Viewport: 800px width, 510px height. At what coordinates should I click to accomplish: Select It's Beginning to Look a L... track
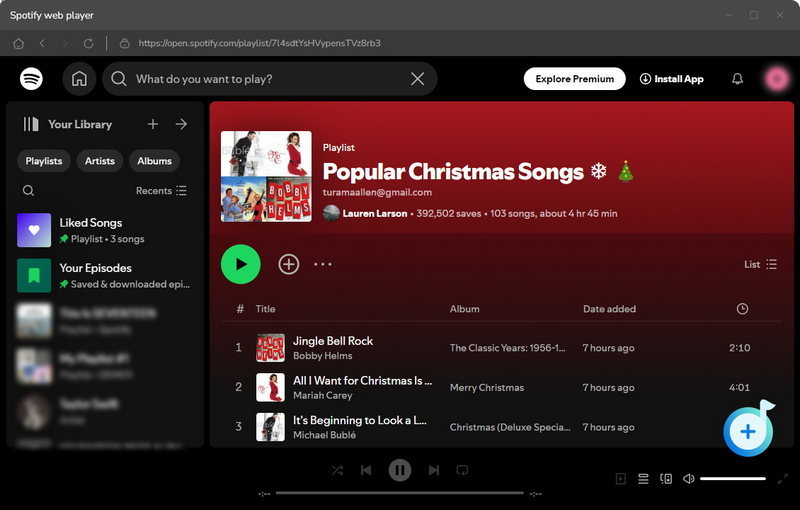pyautogui.click(x=360, y=421)
